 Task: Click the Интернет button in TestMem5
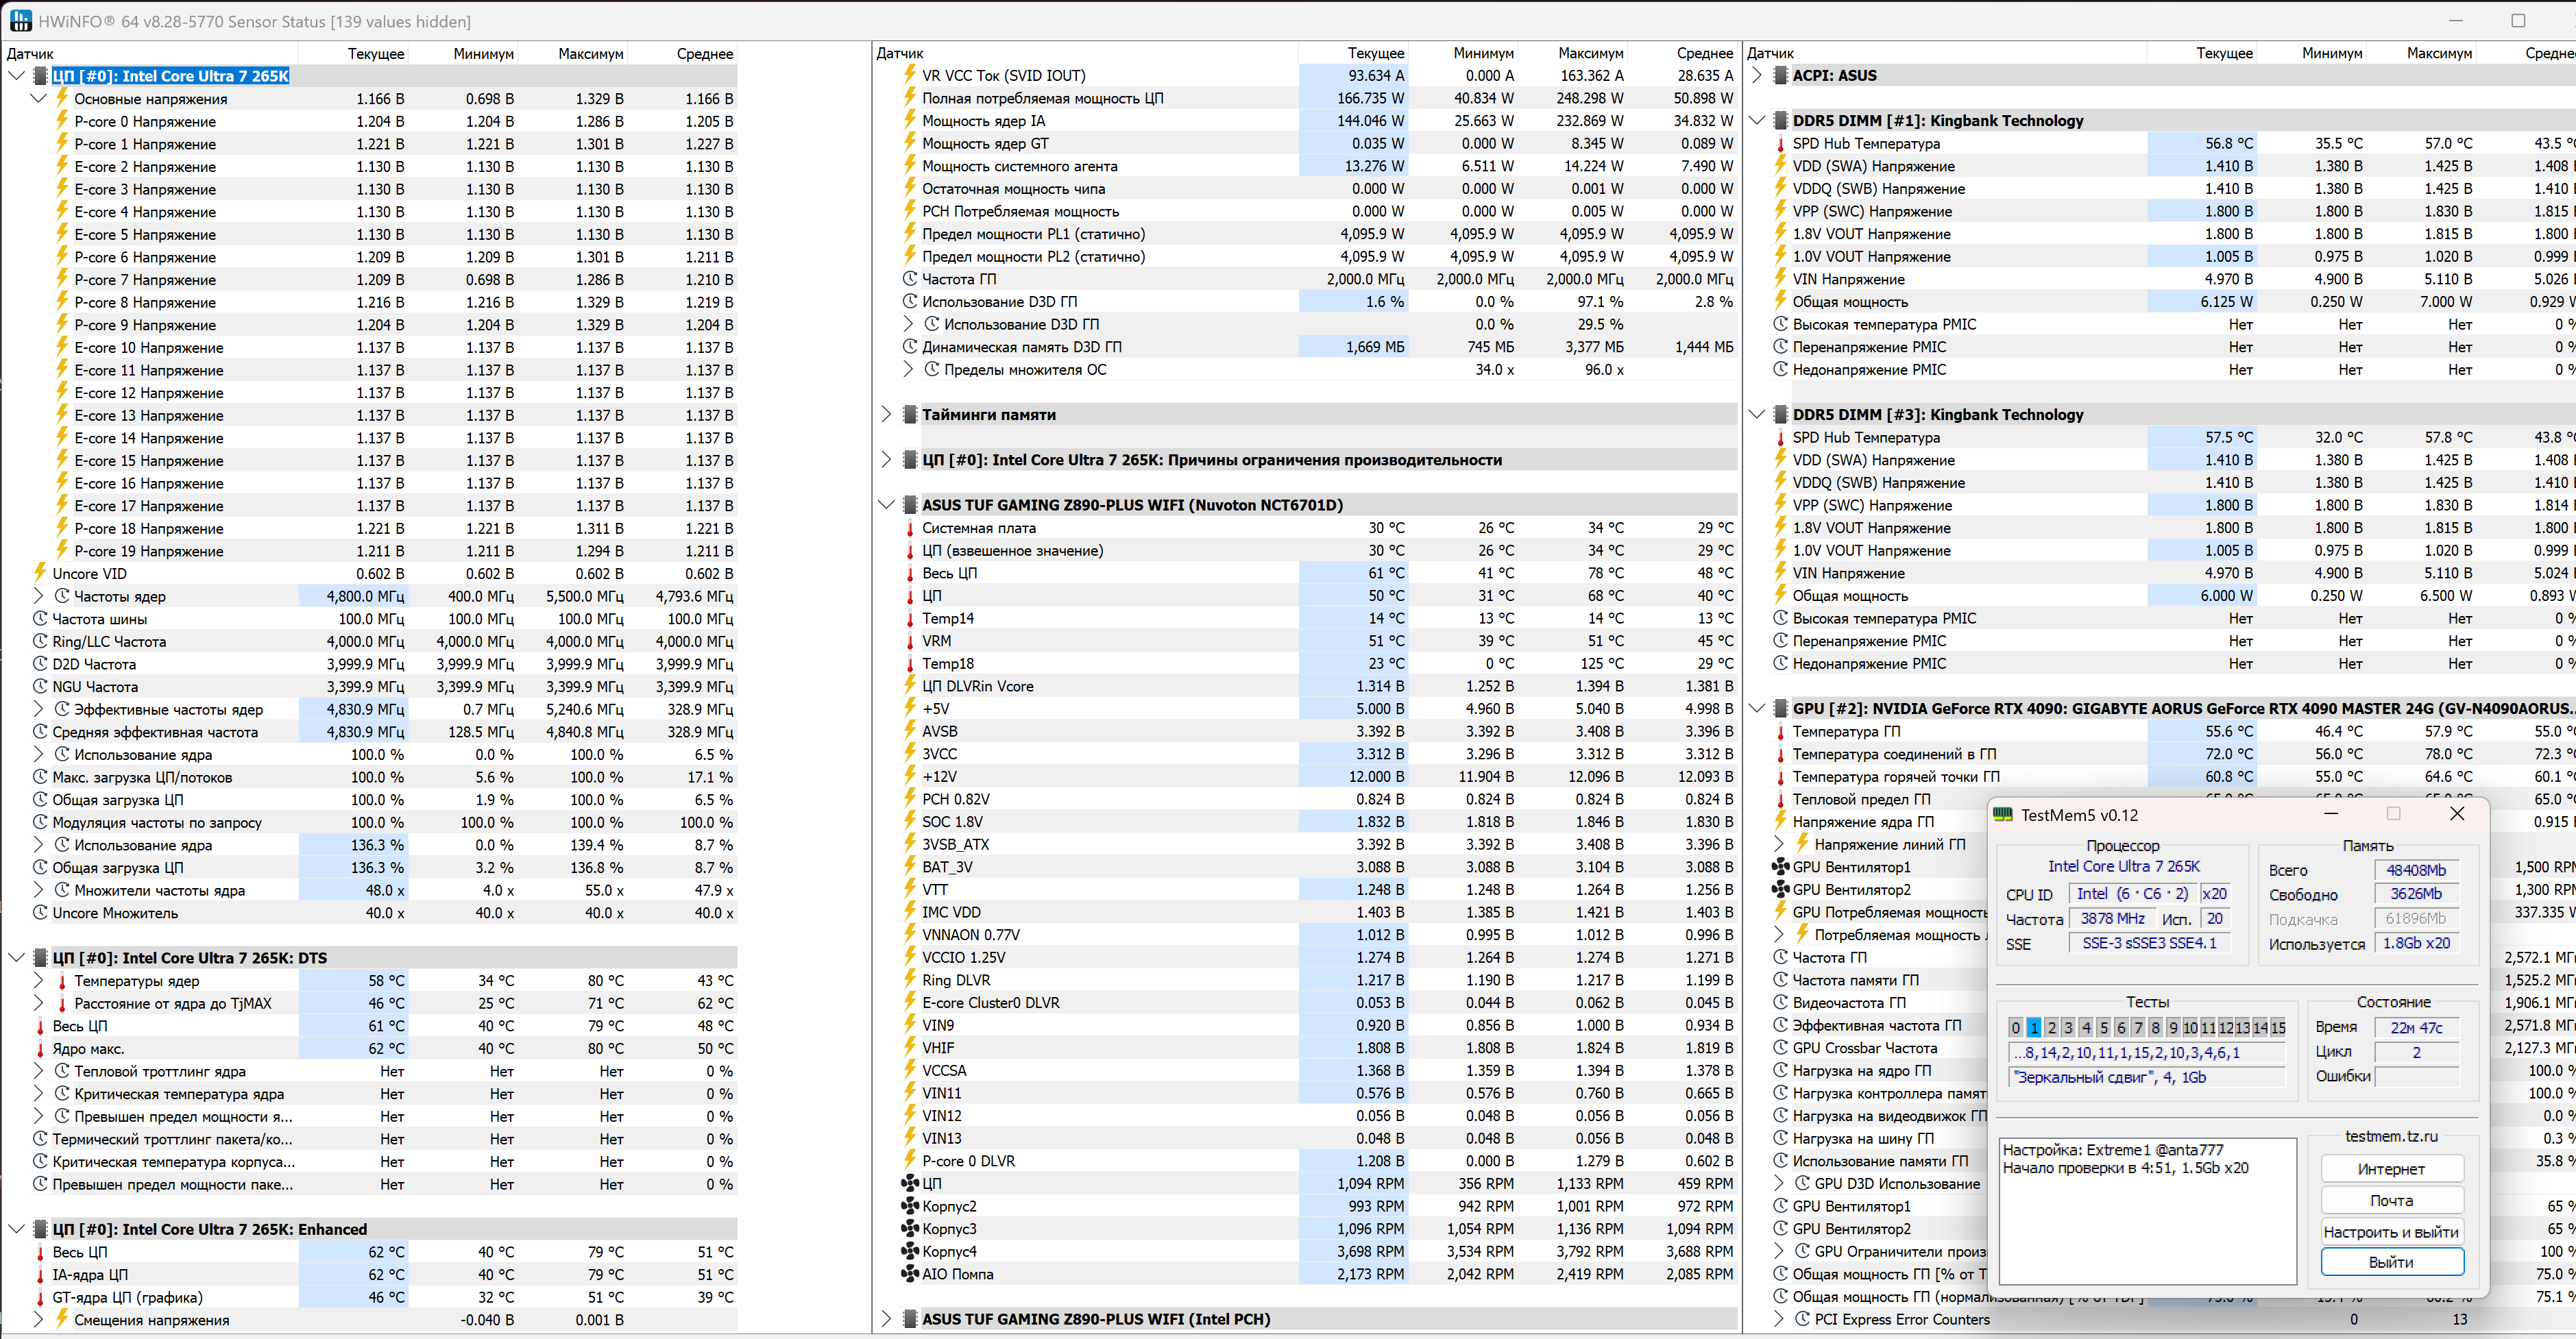coord(2391,1169)
